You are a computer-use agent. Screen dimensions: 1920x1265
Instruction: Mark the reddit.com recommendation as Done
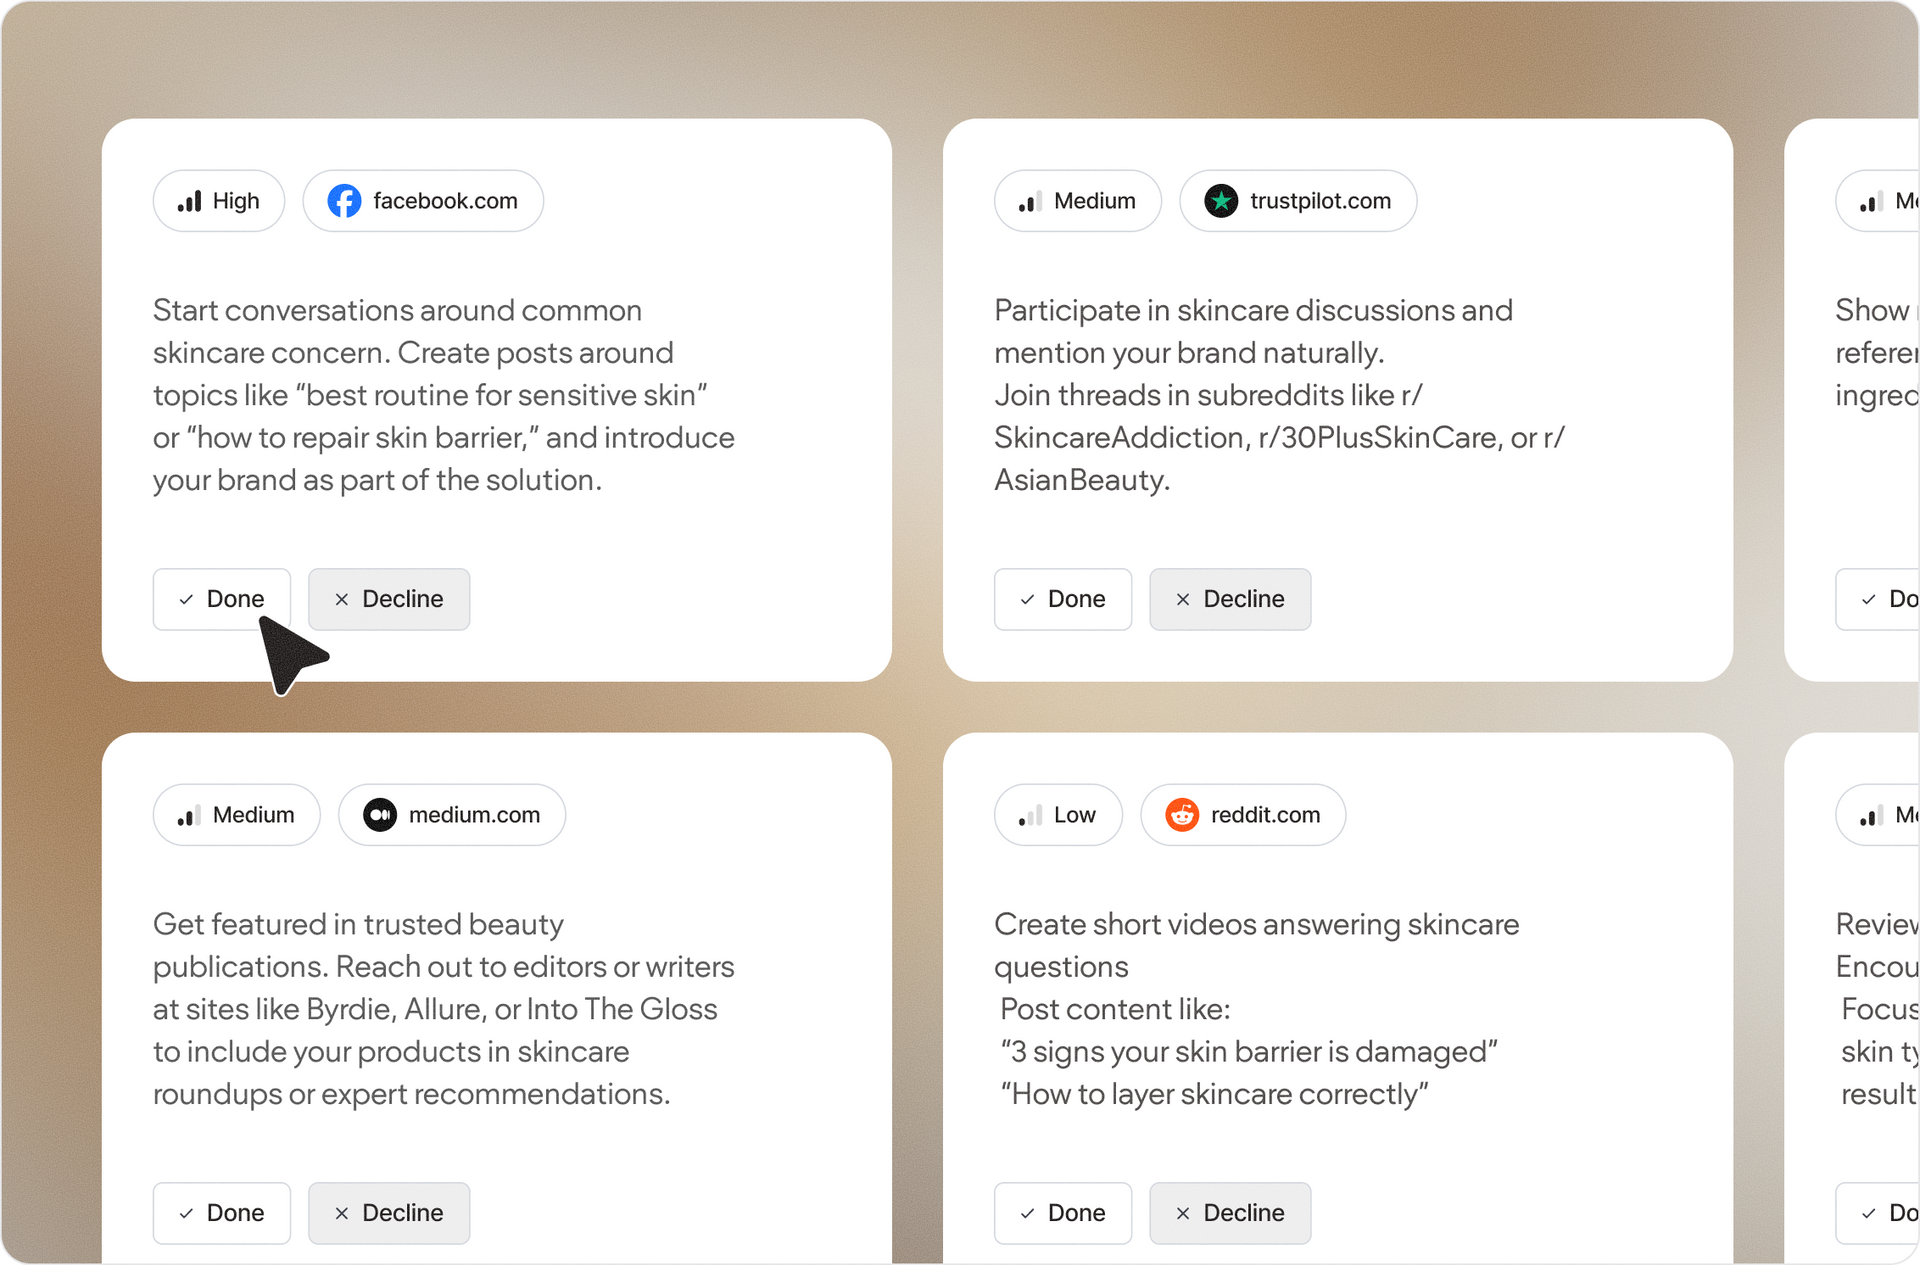pos(1063,1213)
